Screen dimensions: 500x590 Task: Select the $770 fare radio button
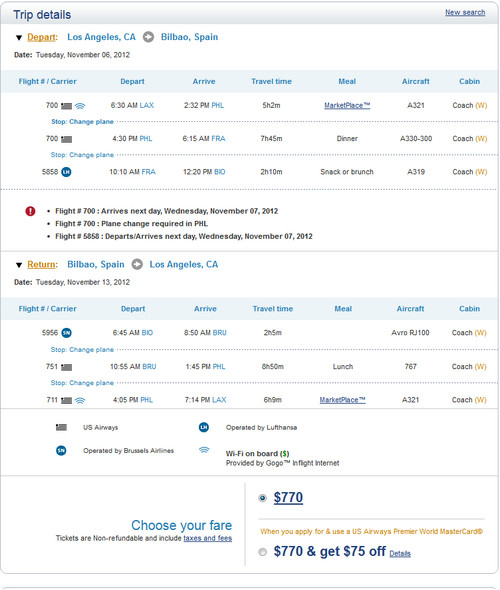pos(263,498)
